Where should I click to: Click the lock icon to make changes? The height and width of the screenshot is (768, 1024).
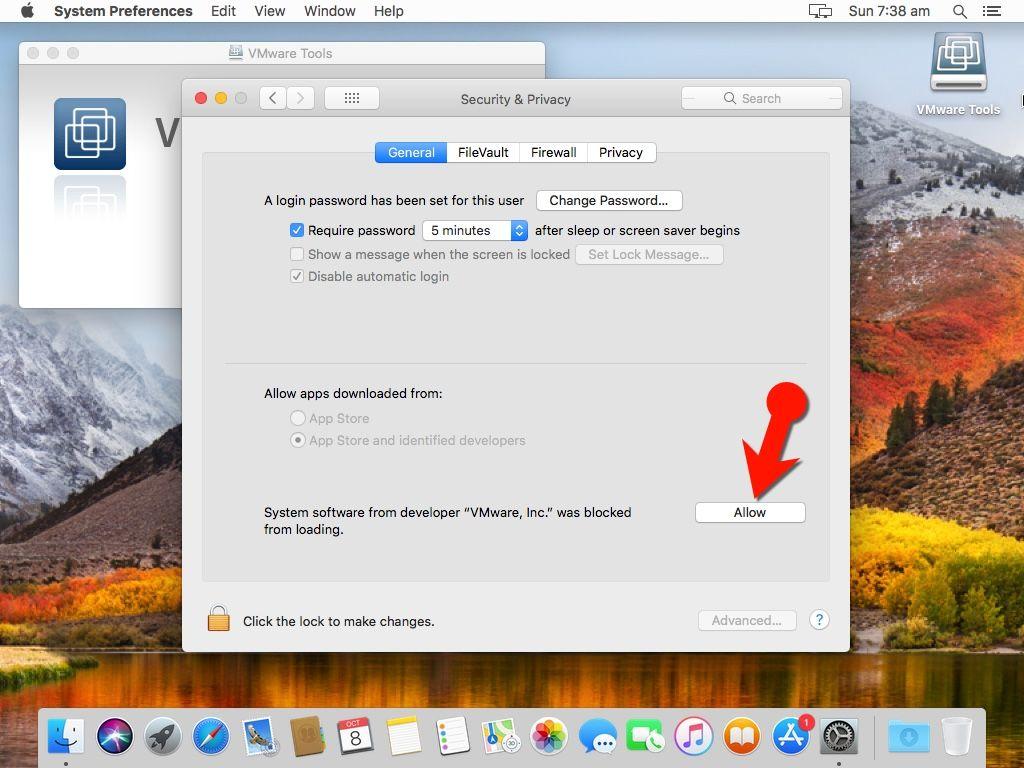click(219, 618)
